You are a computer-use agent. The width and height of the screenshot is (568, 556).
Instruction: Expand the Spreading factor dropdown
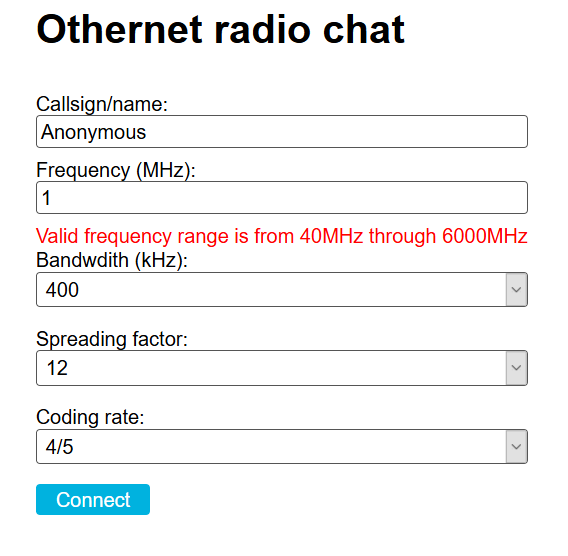click(x=282, y=368)
